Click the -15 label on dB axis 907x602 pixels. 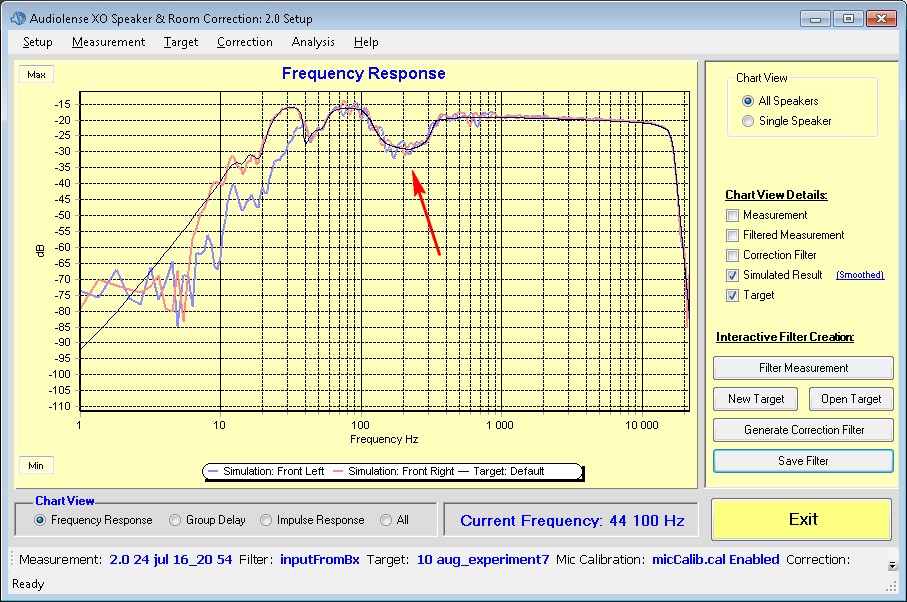[62, 105]
